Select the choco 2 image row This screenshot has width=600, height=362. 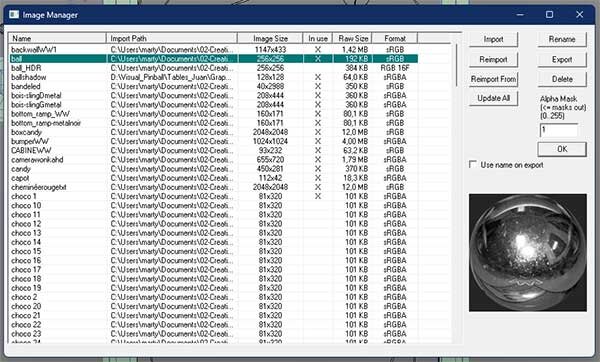213,297
